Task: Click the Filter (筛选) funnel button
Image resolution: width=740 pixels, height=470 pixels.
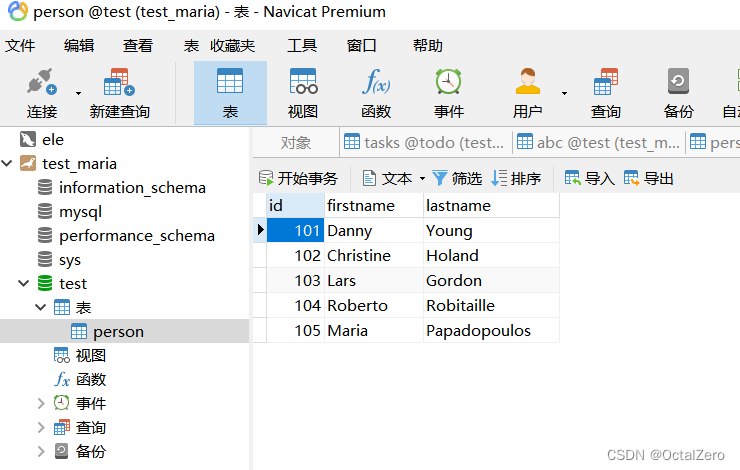Action: 457,178
